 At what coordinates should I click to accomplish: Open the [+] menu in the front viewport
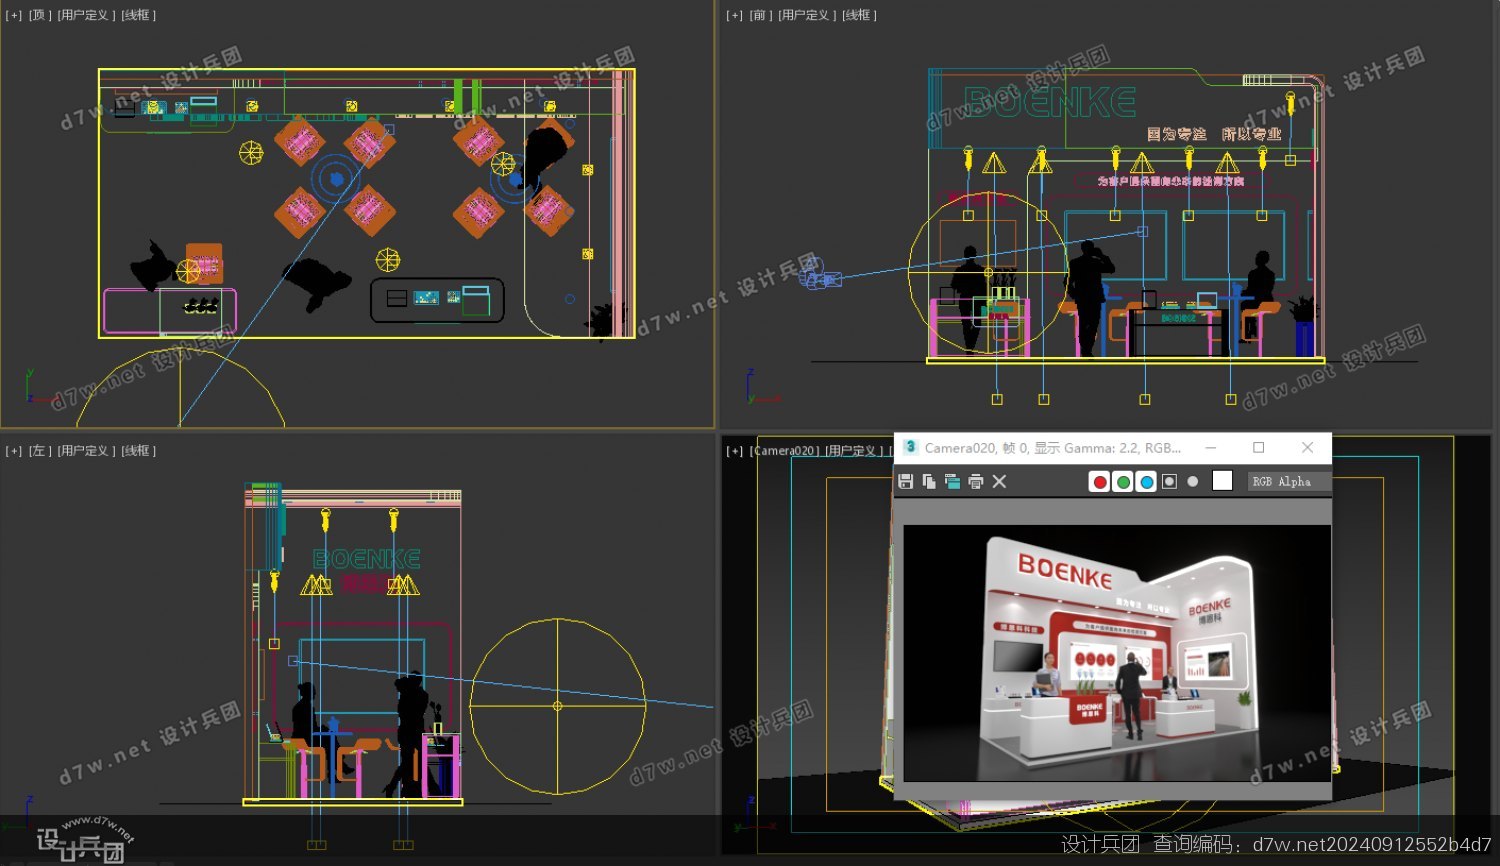[x=734, y=15]
